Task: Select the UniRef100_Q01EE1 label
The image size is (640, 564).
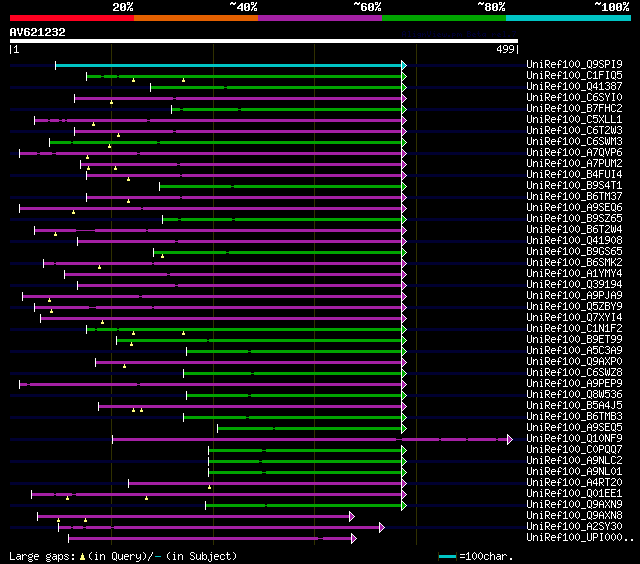Action: click(x=574, y=494)
